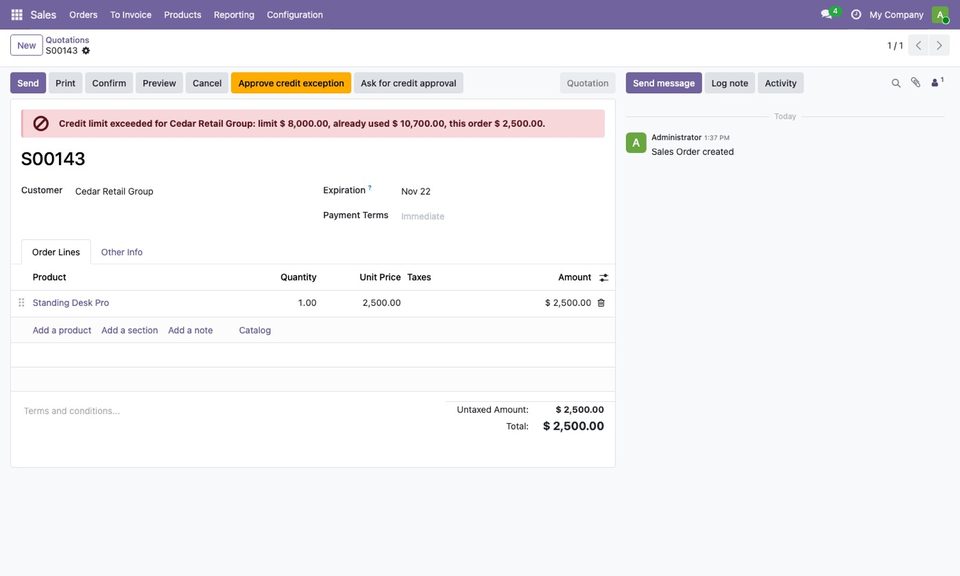Screen dimensions: 960x576
Task: Go to previous record arrow
Action: coord(918,45)
